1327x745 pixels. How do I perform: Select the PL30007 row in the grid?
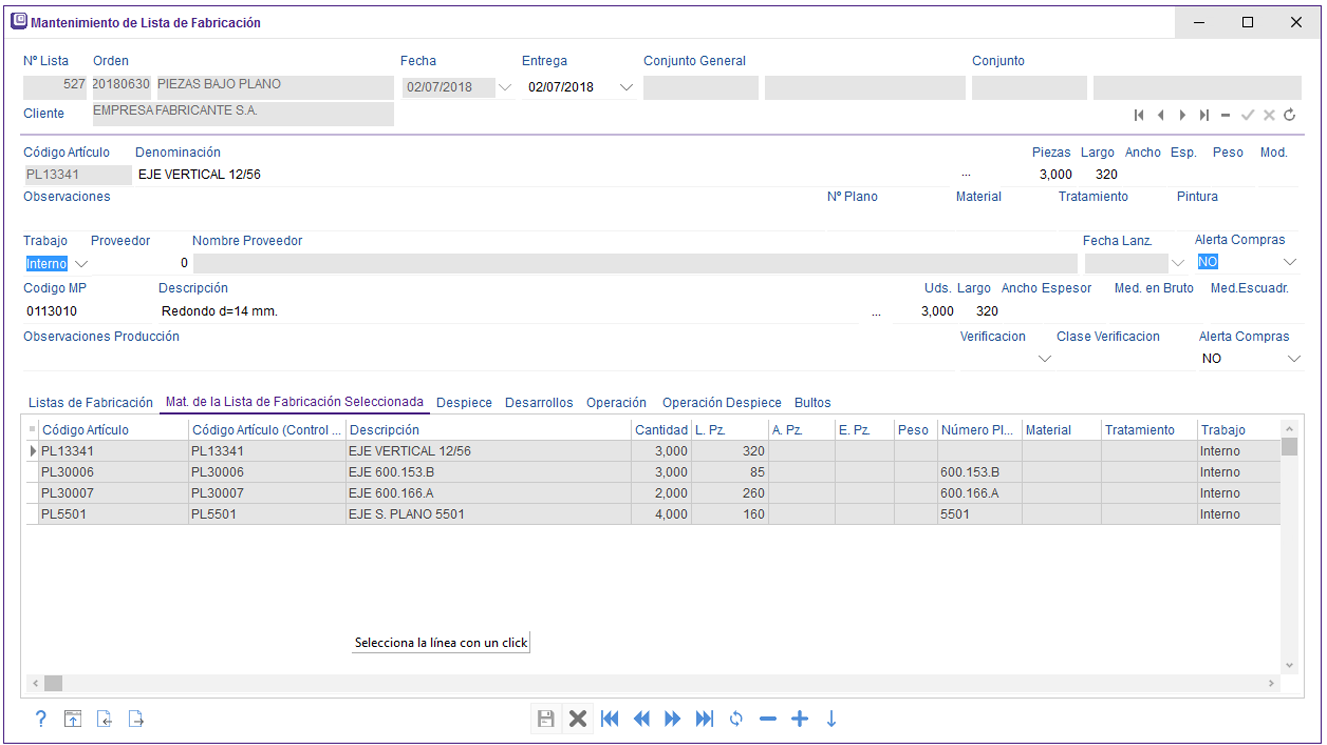click(68, 493)
